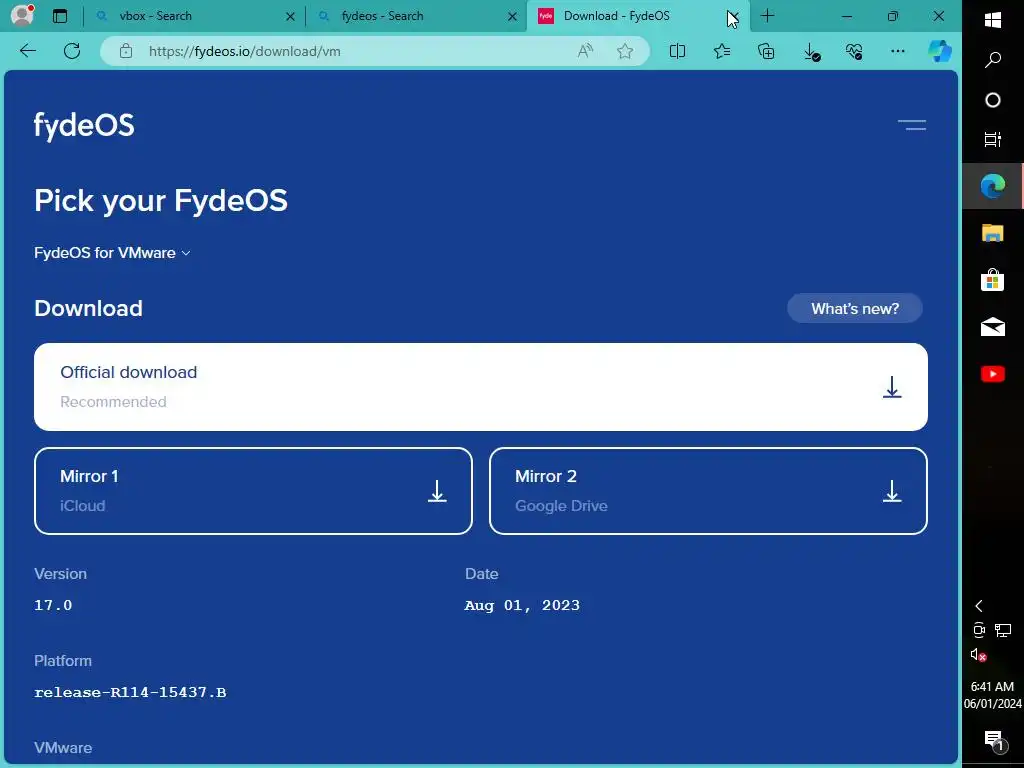
Task: Open Microsoft Store from taskbar
Action: [993, 280]
